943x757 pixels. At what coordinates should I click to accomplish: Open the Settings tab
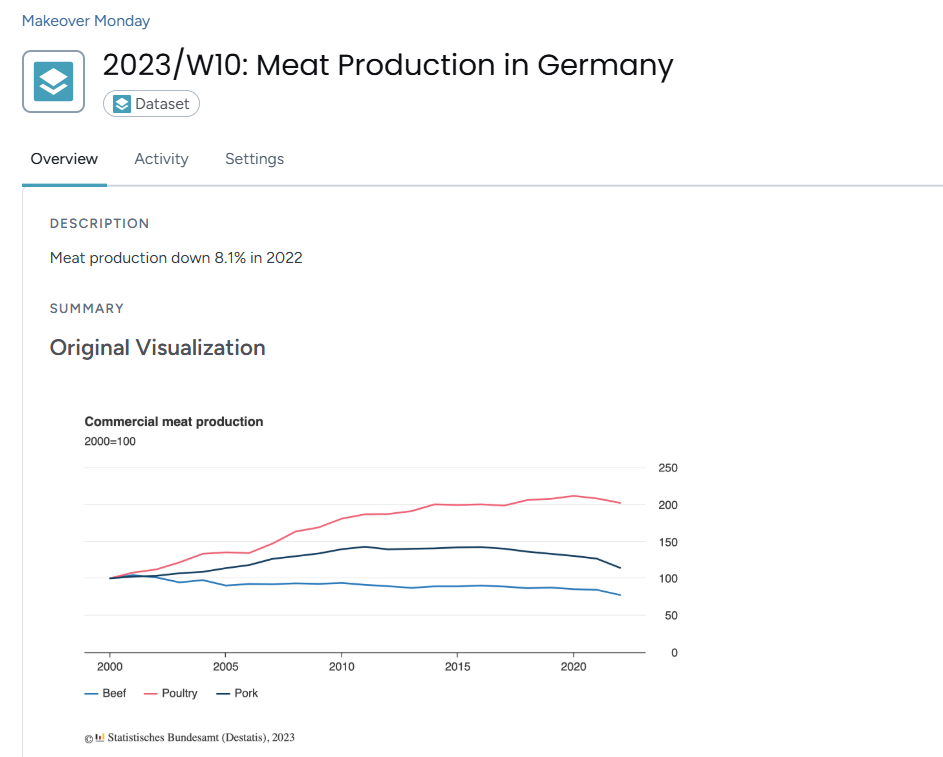pos(254,159)
